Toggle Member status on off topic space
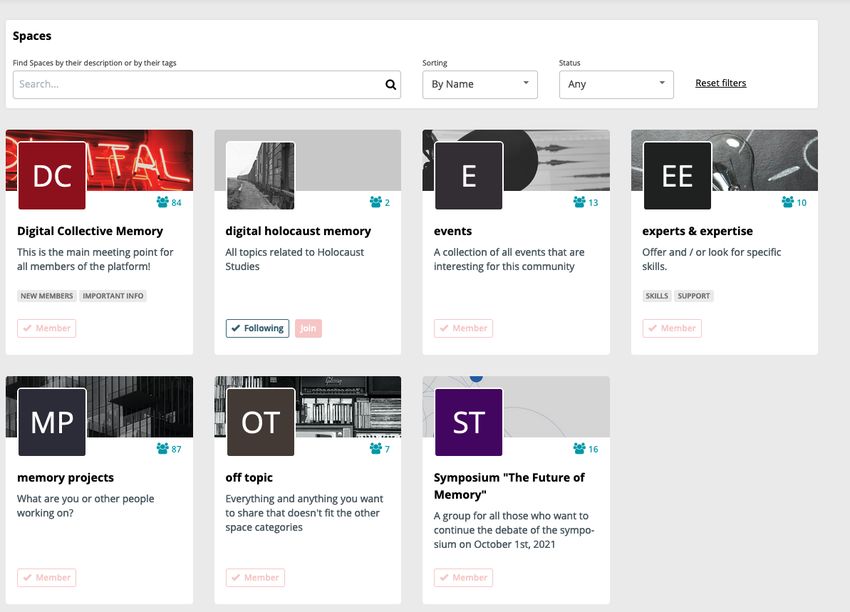Image resolution: width=850 pixels, height=612 pixels. click(255, 577)
